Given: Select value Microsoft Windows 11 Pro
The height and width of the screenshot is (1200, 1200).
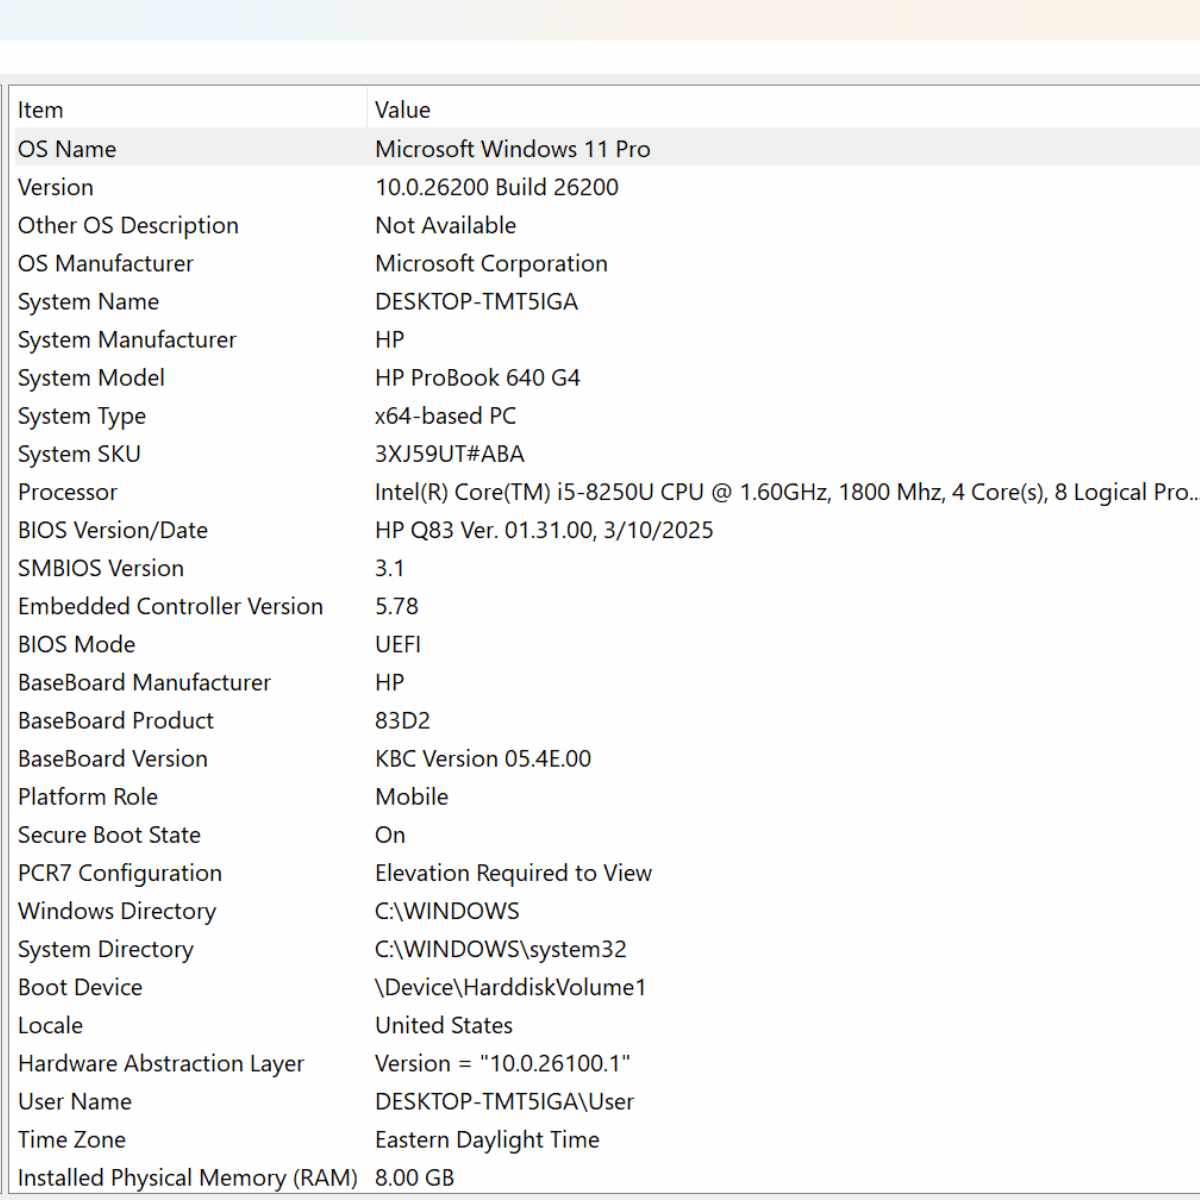Looking at the screenshot, I should point(512,149).
